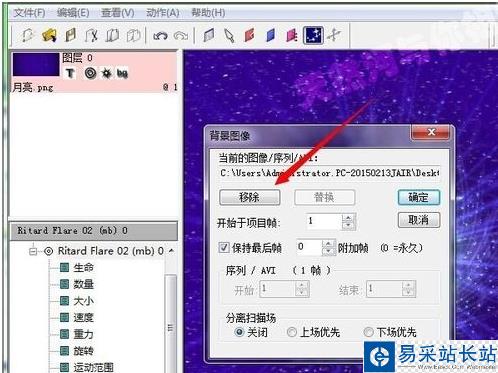This screenshot has width=498, height=373.
Task: Click the 数量 property icon
Action: [64, 284]
